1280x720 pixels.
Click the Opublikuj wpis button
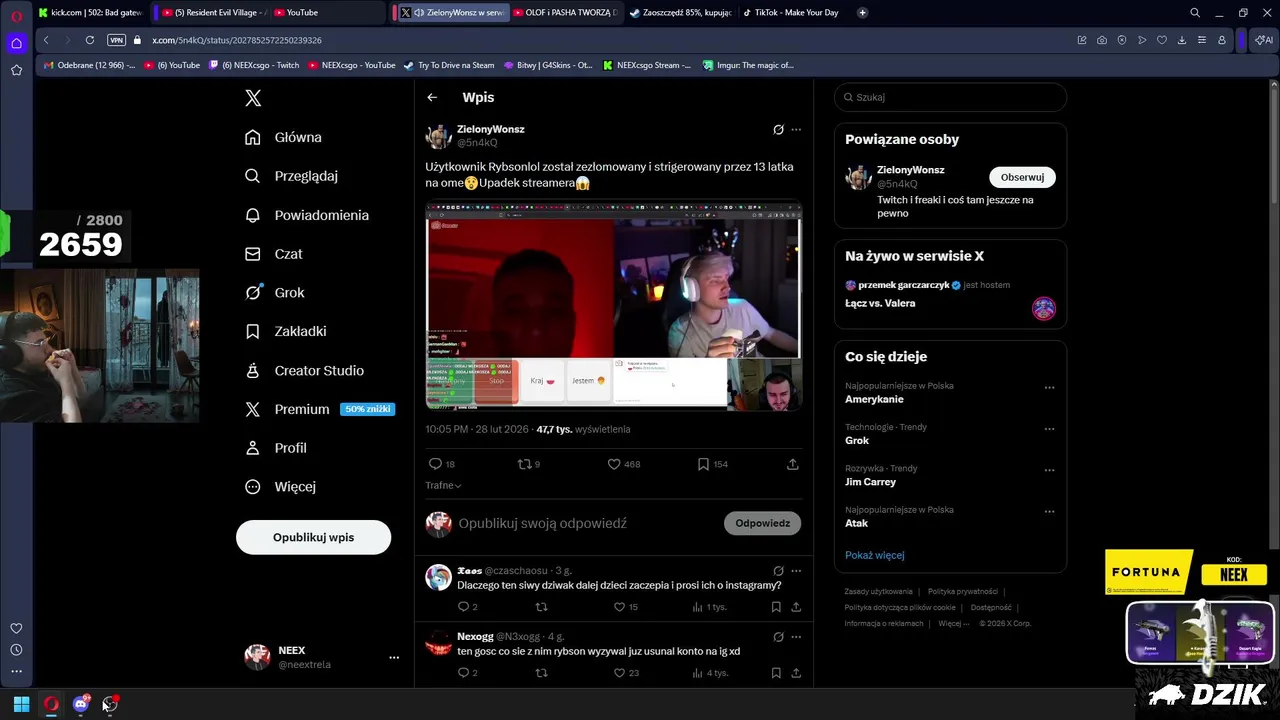[313, 537]
